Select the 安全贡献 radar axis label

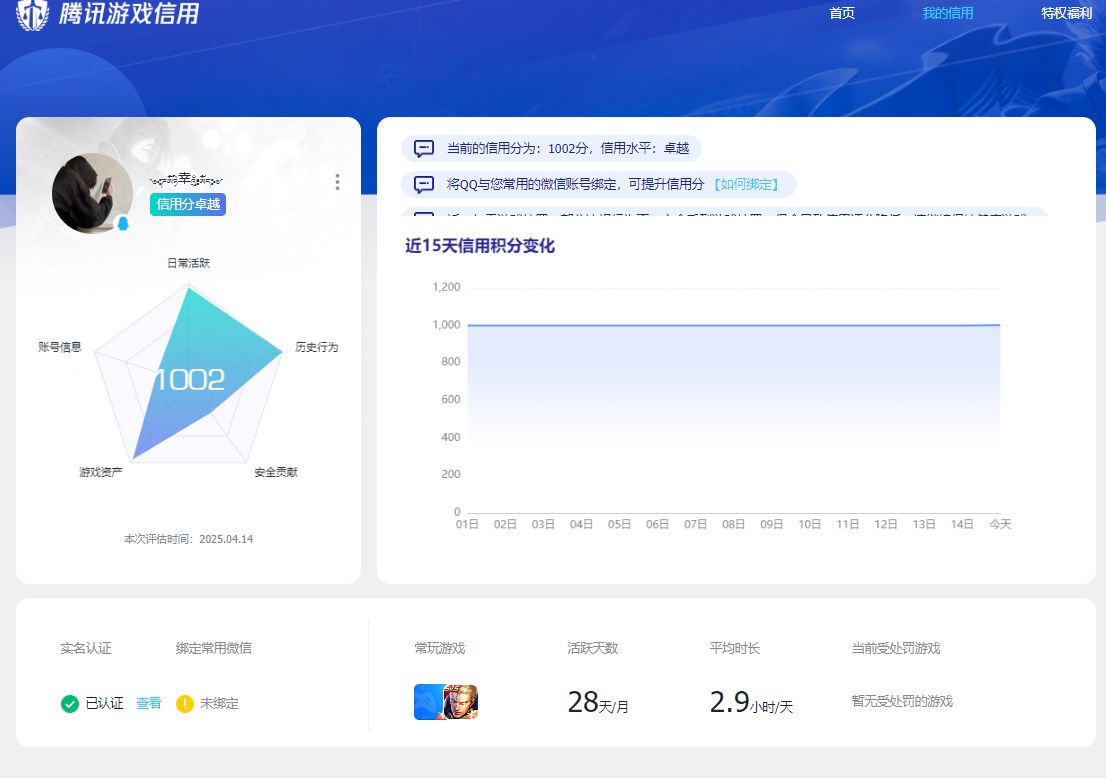pos(276,472)
